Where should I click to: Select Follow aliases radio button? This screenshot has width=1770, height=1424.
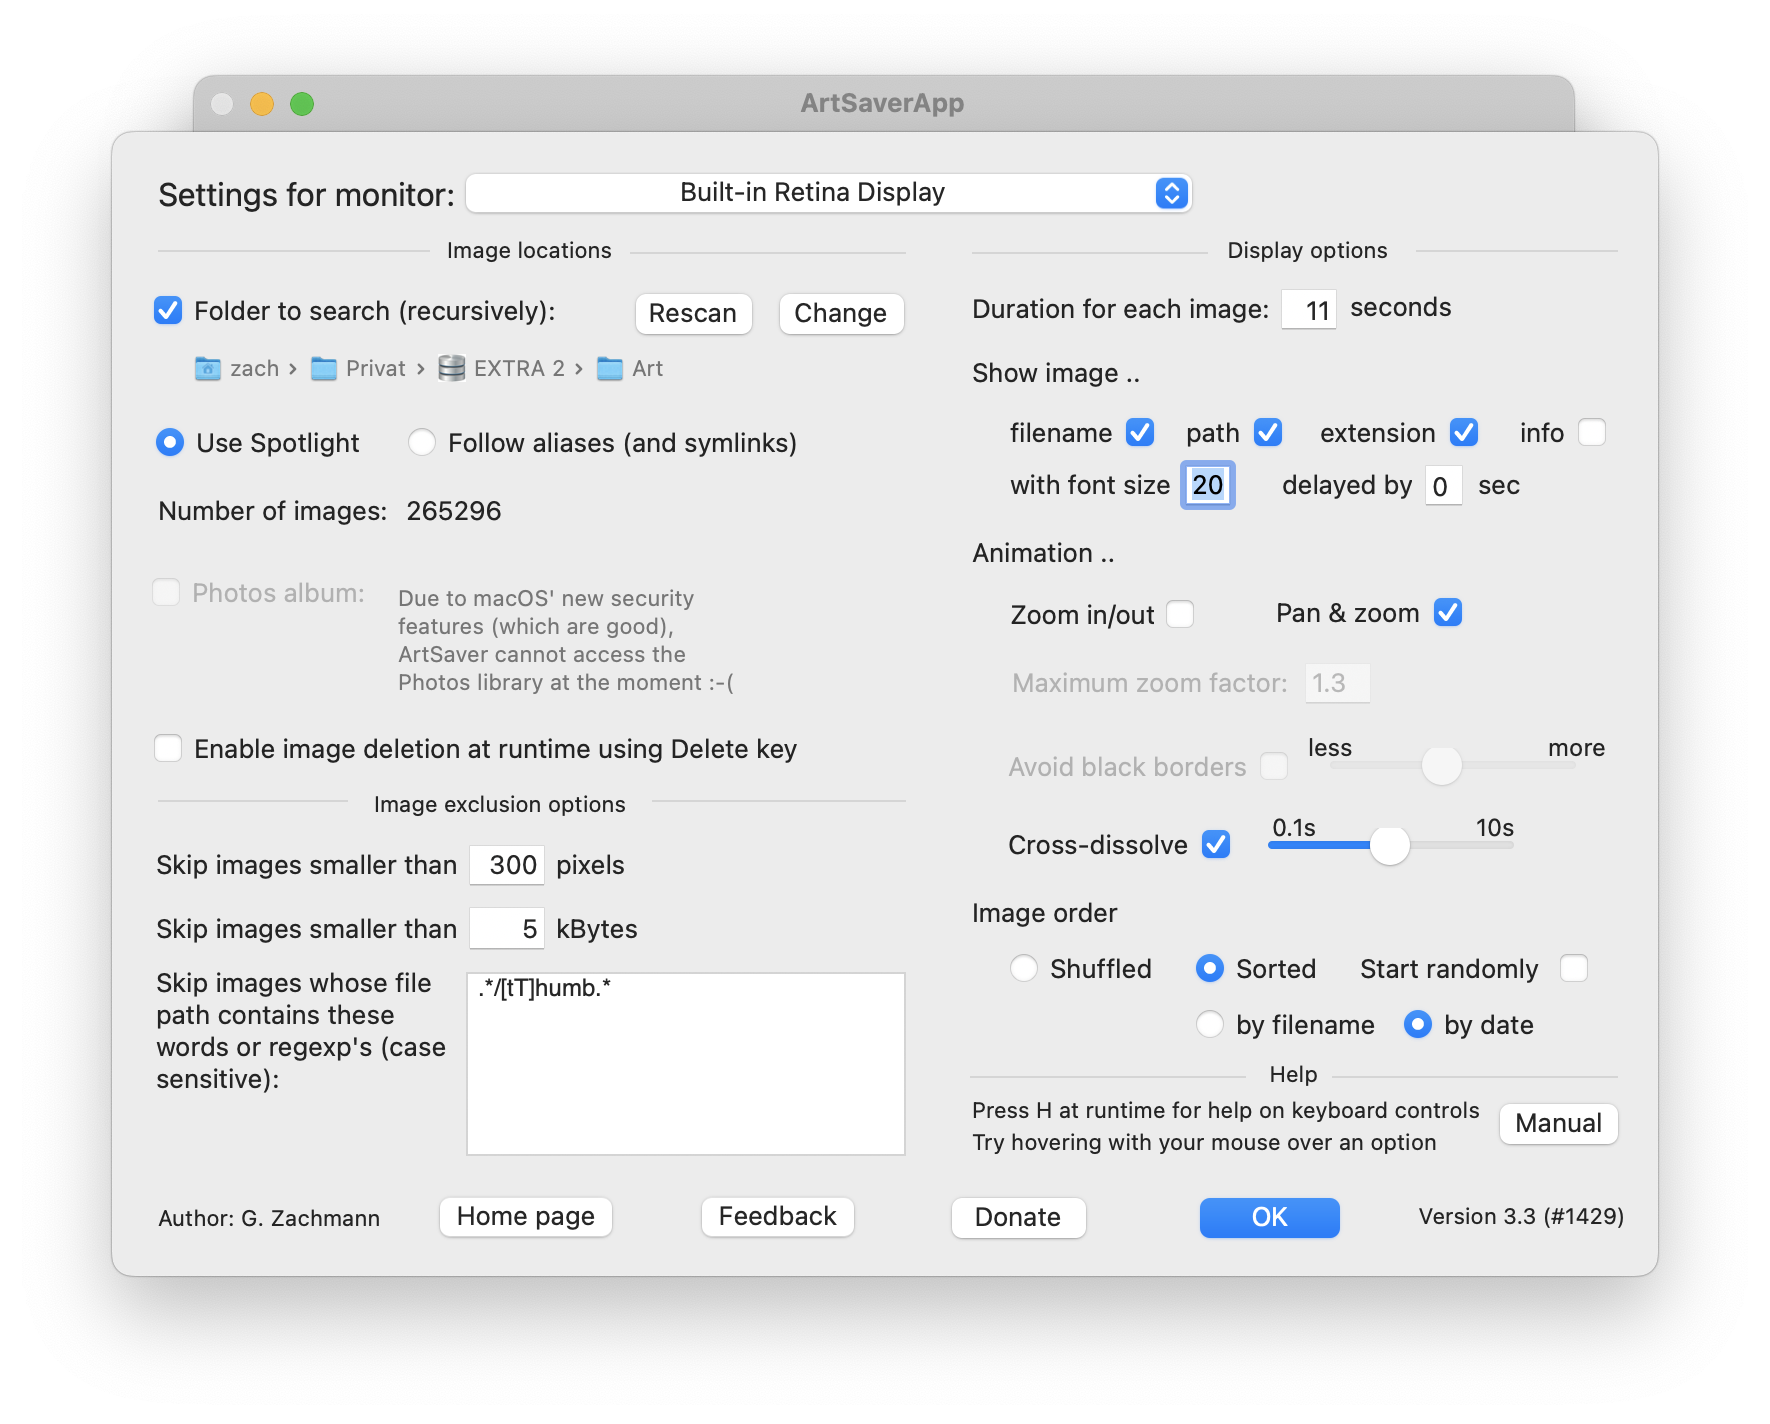(422, 442)
